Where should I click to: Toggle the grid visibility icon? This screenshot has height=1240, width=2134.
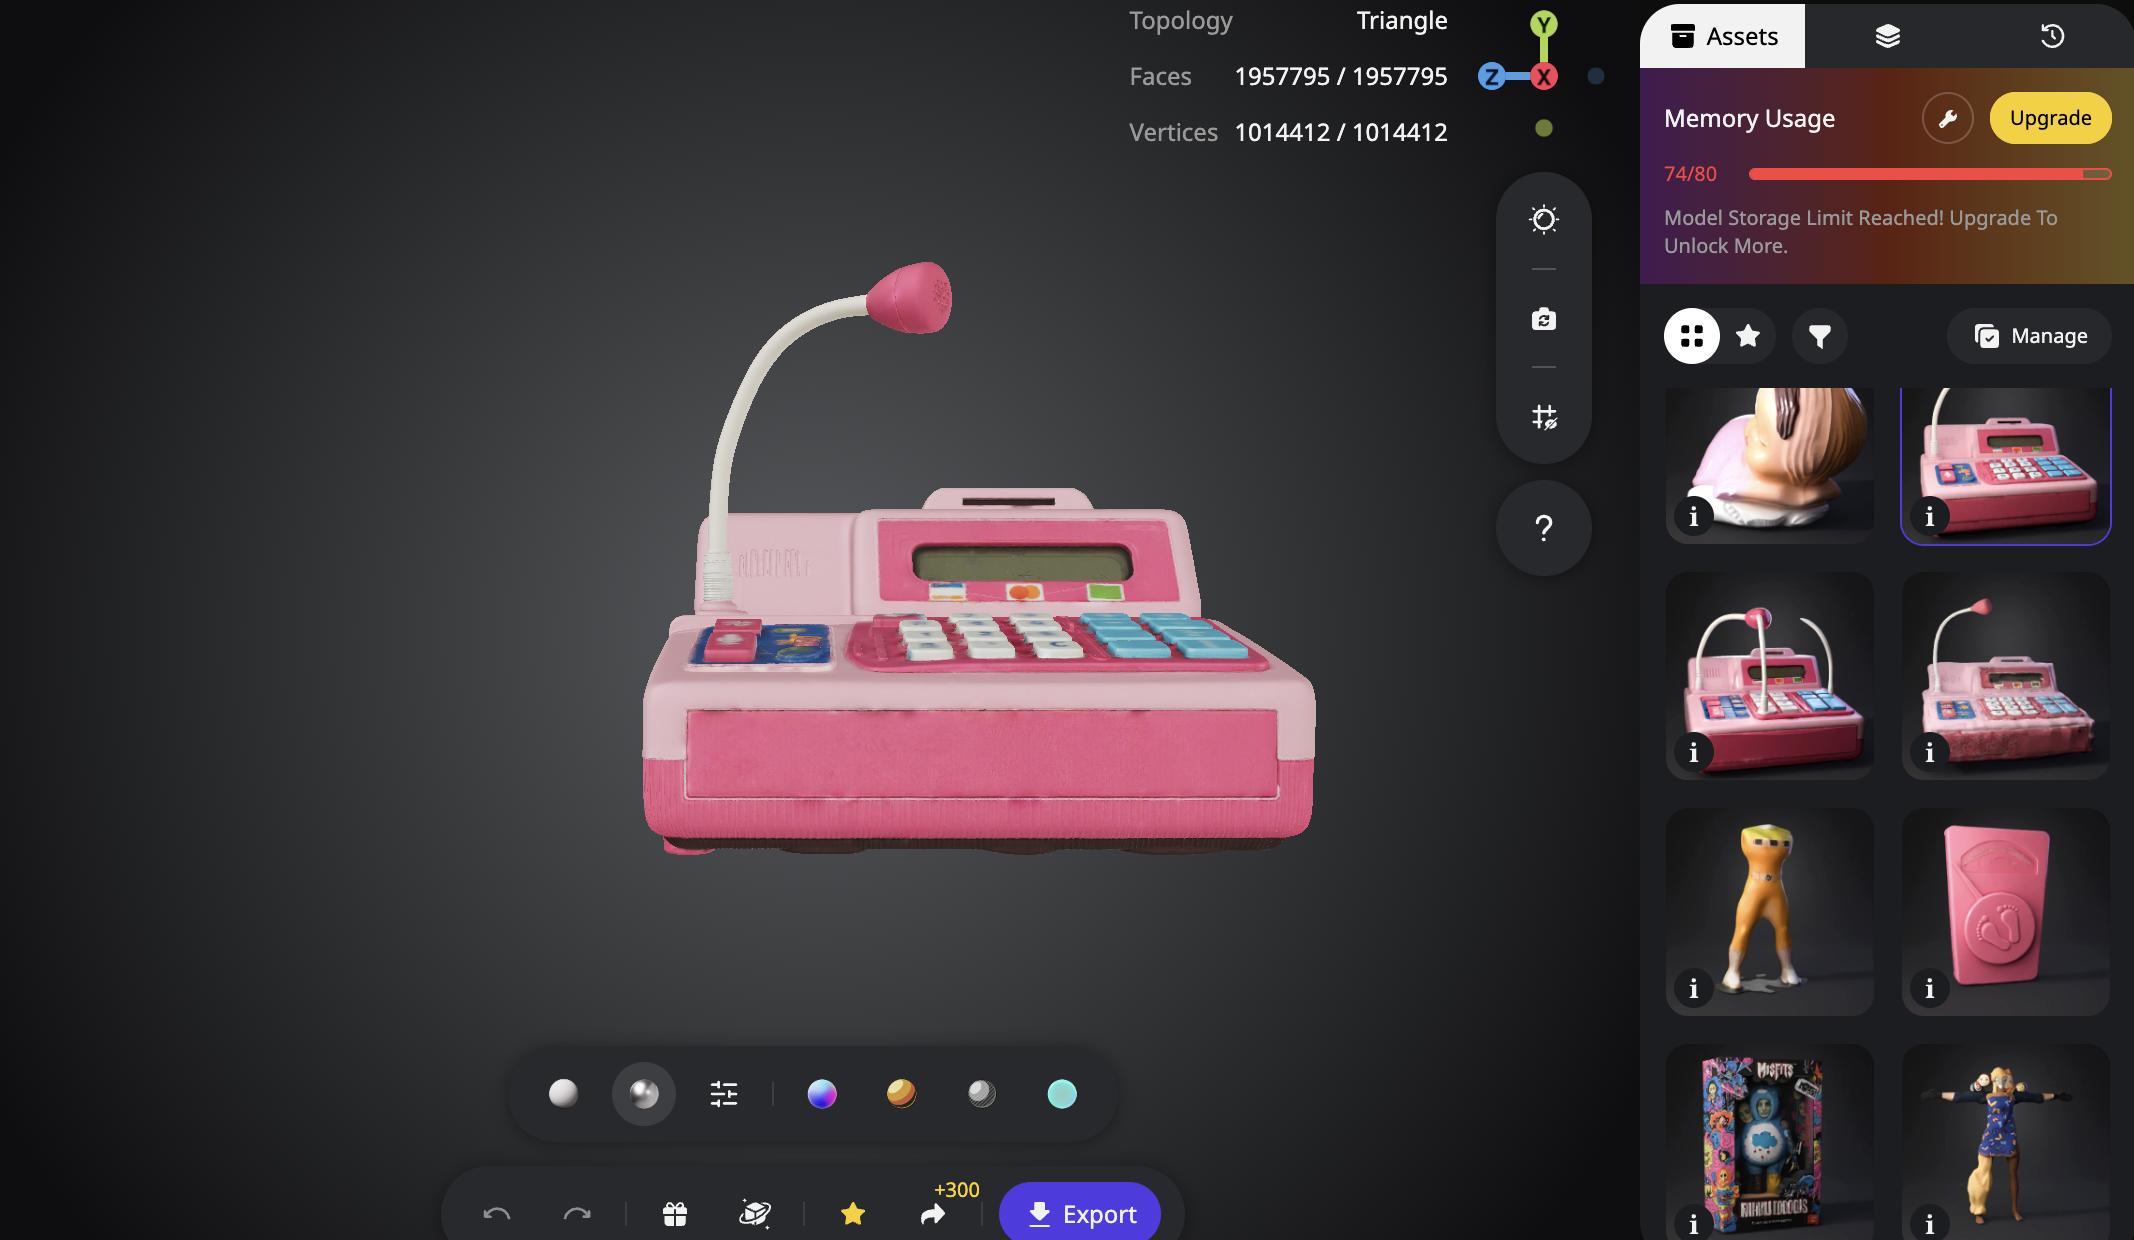tap(1544, 417)
